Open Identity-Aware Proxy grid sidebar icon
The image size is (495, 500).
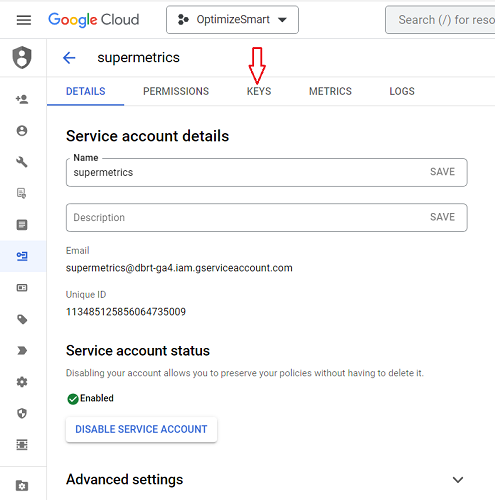pyautogui.click(x=22, y=445)
